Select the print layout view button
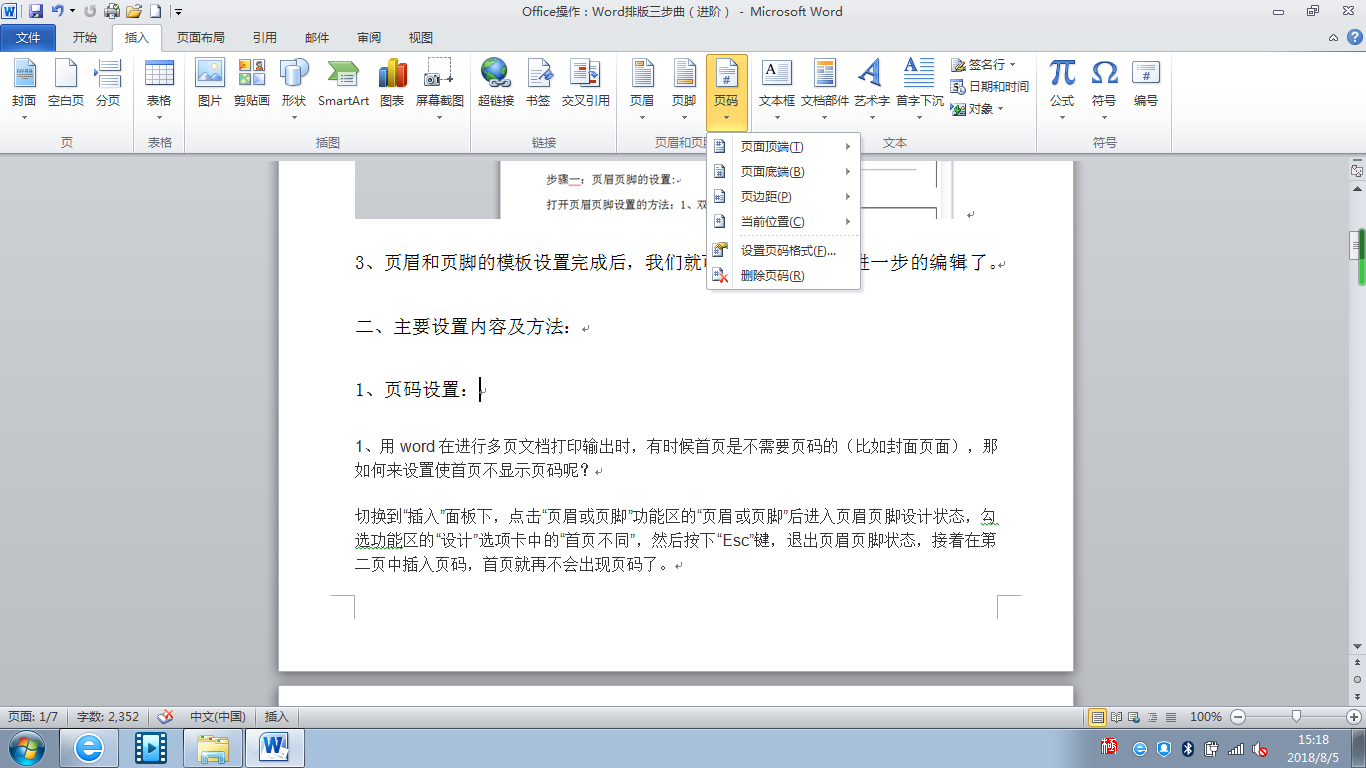The image size is (1366, 768). tap(1098, 717)
